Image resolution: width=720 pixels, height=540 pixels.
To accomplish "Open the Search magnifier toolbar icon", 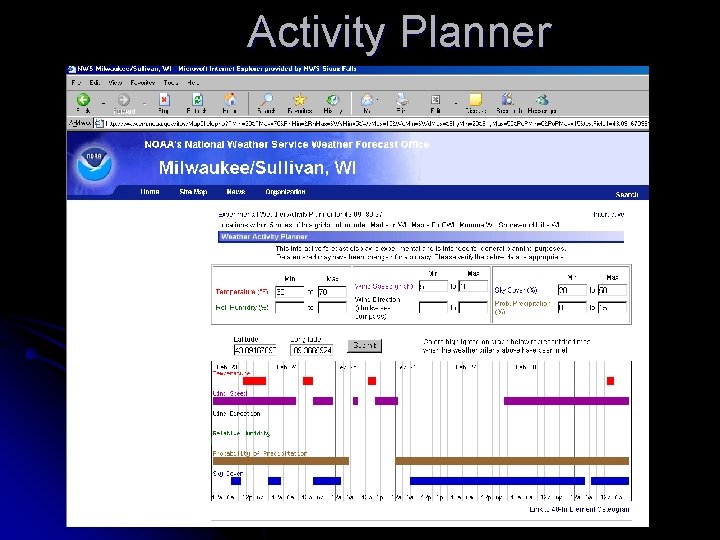I will tap(266, 99).
